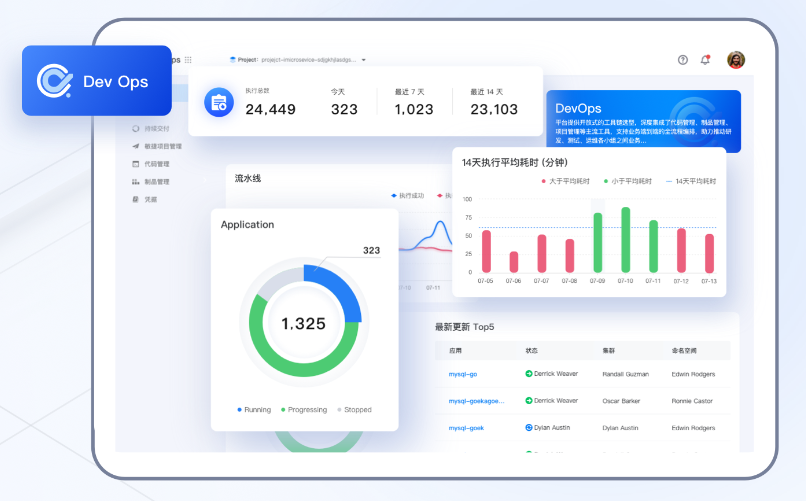Toggle the Running legend entry
Image resolution: width=806 pixels, height=501 pixels.
(254, 410)
